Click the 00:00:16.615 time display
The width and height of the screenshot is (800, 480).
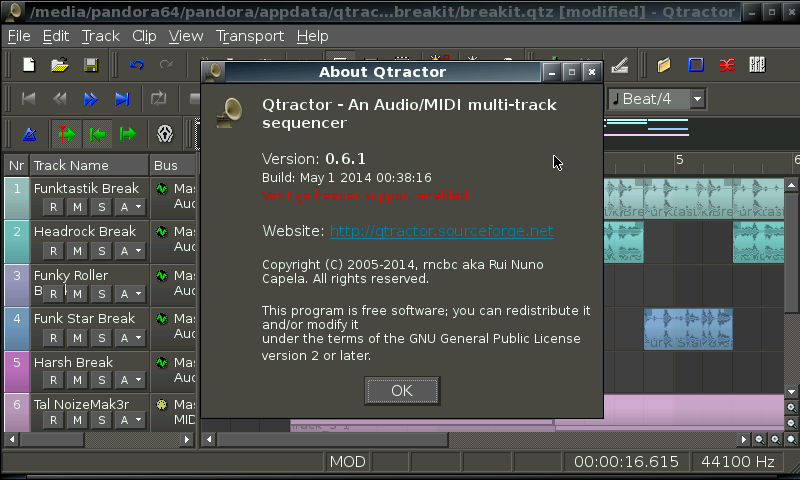[626, 462]
